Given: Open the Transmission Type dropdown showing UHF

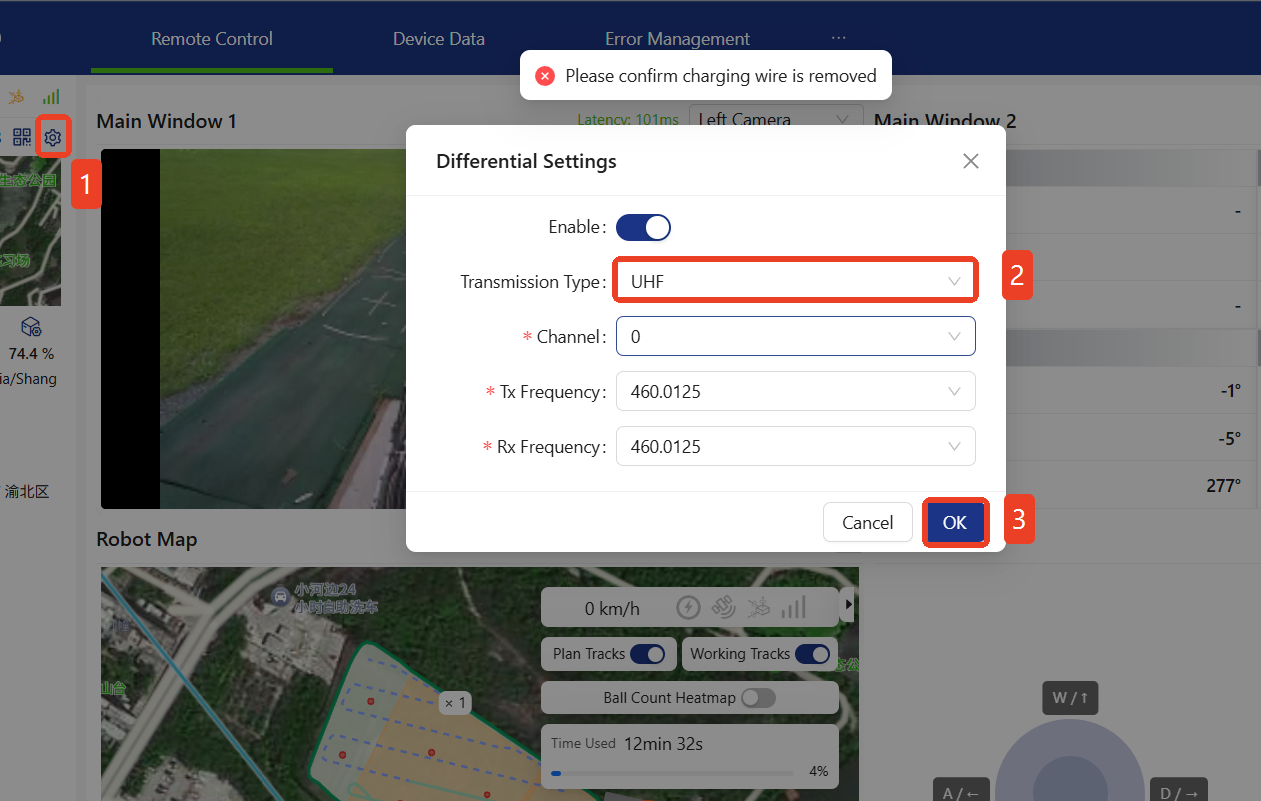Looking at the screenshot, I should (x=795, y=282).
